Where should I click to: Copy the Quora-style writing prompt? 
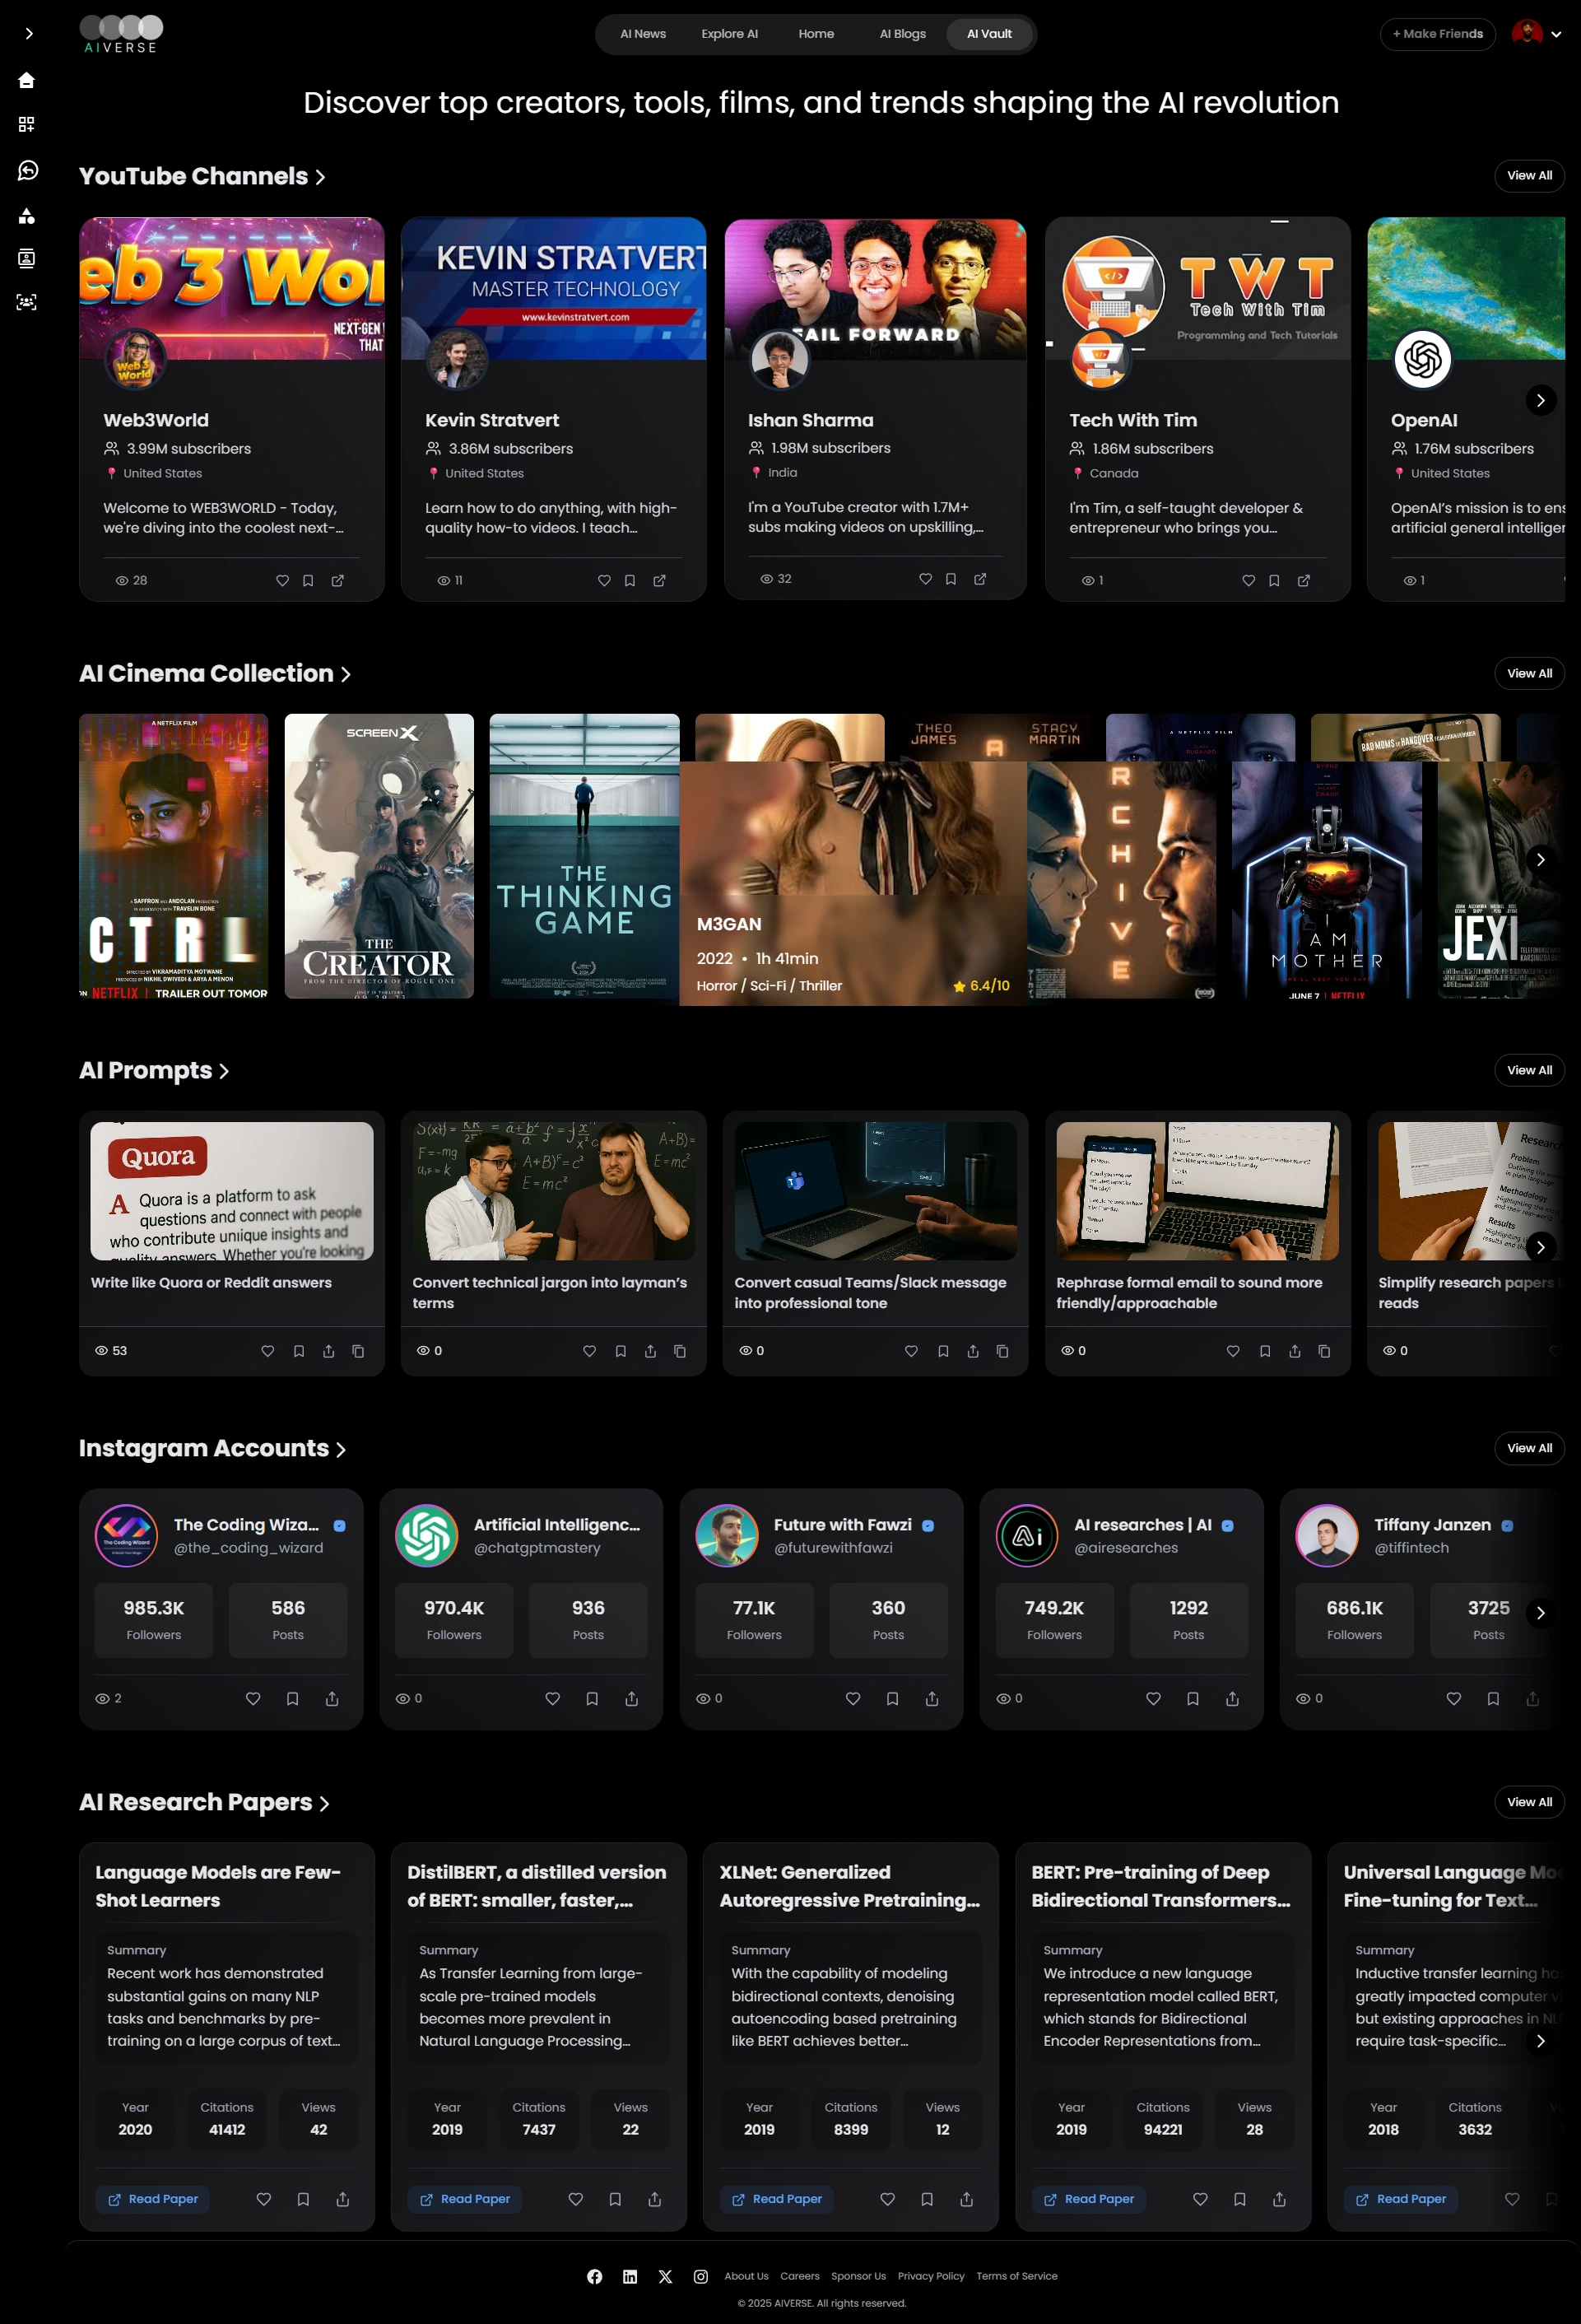coord(359,1351)
